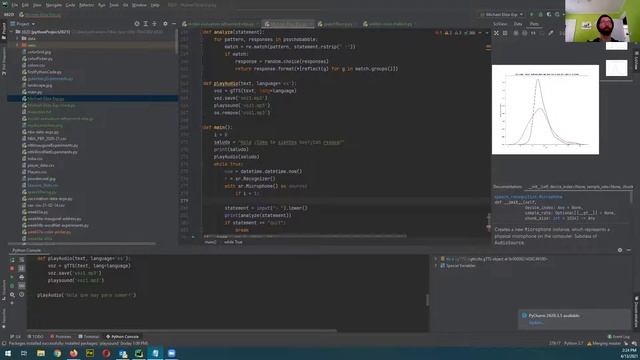
Task: Click the Python Console bottom tab
Action: (x=122, y=337)
